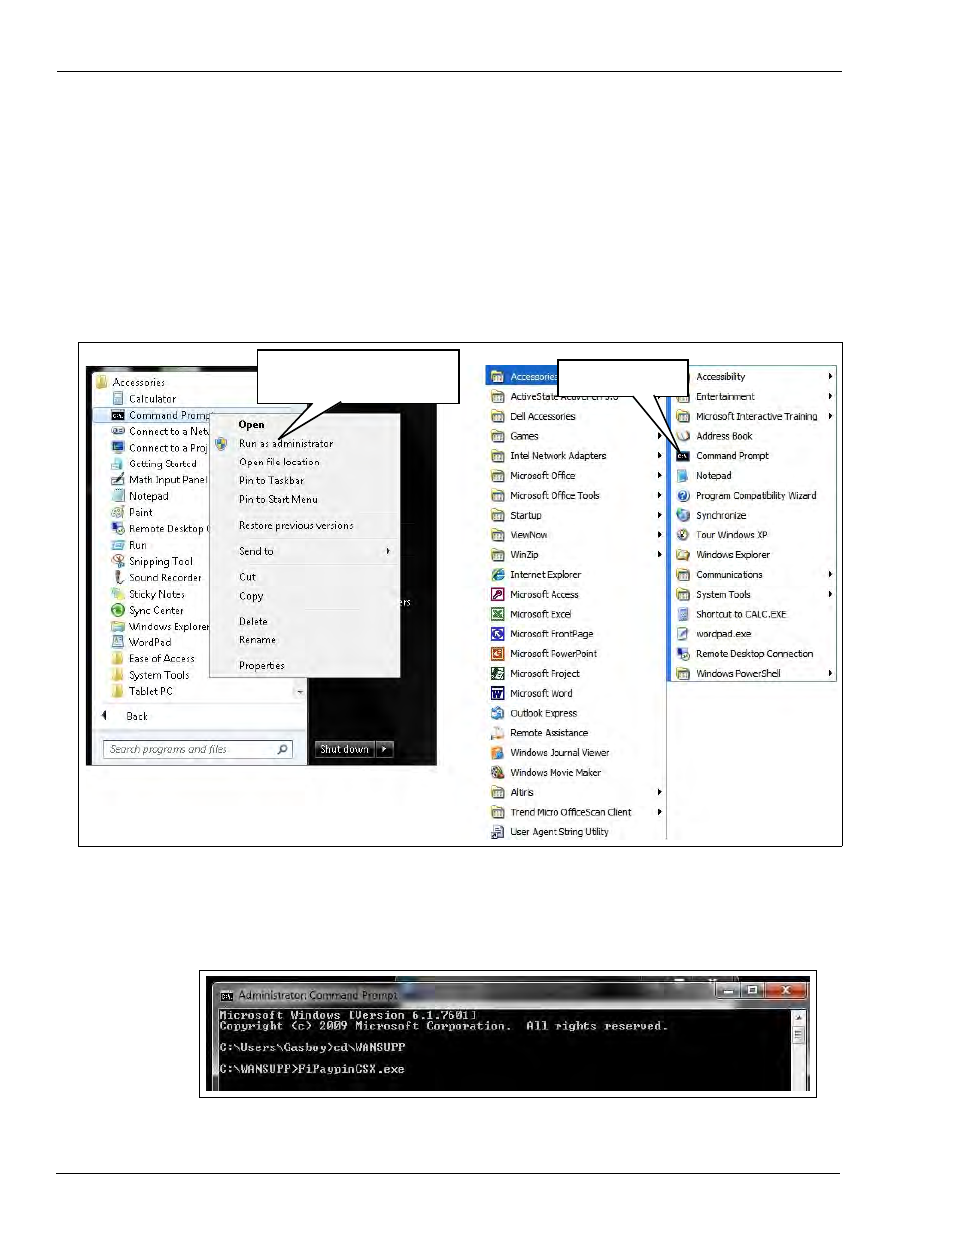Choose Pin to Start Menu

[278, 499]
